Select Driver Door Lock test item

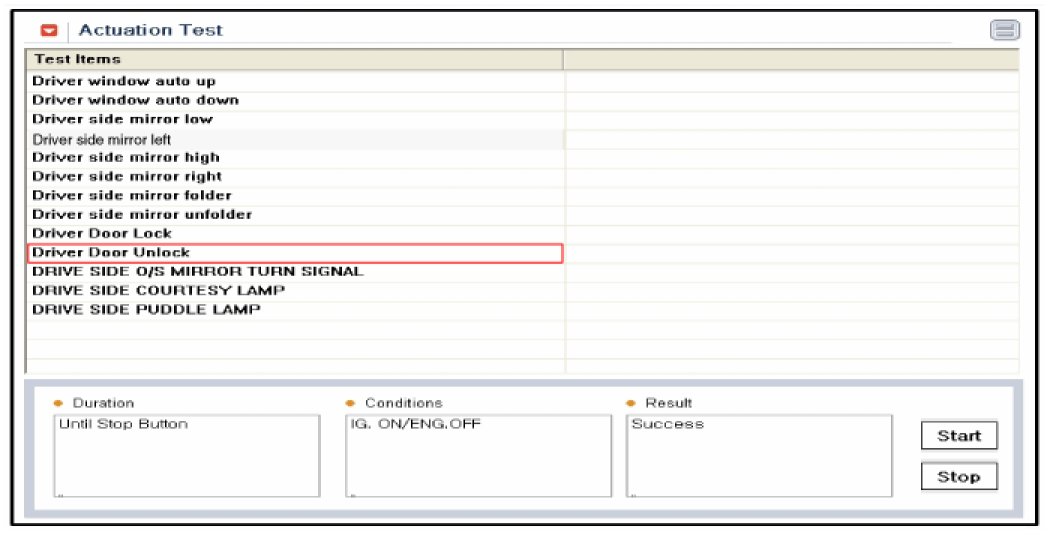[x=102, y=233]
